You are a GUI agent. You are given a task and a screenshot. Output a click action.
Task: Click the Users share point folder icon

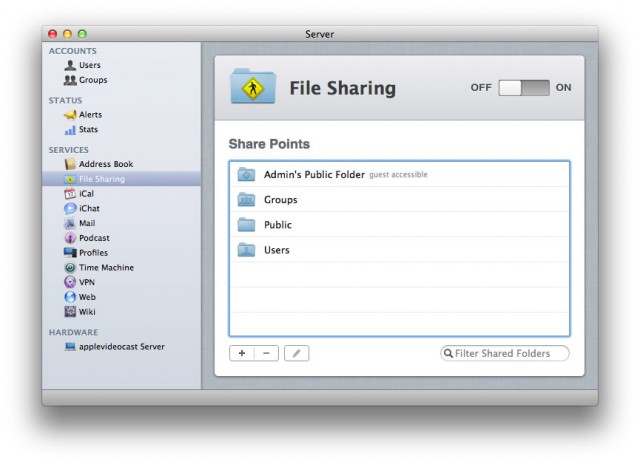(x=247, y=250)
